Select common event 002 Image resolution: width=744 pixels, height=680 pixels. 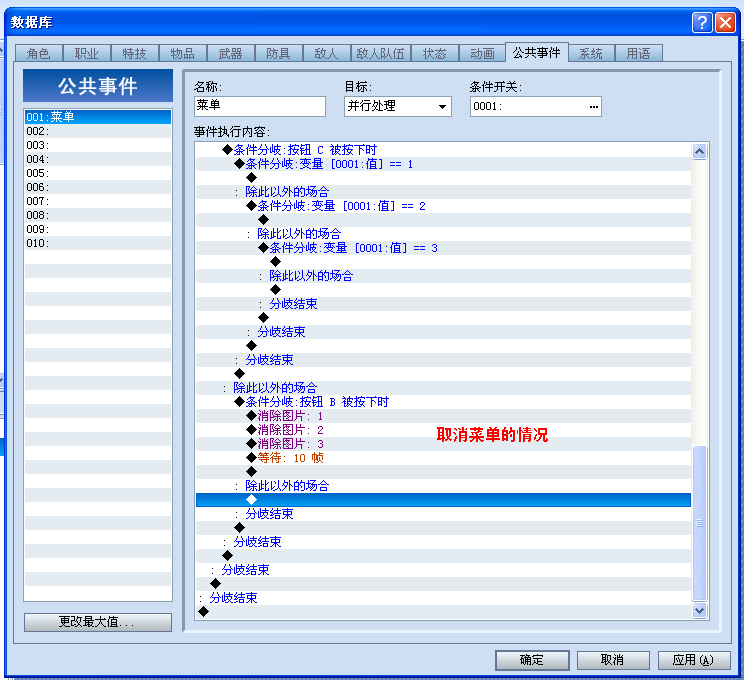[98, 131]
